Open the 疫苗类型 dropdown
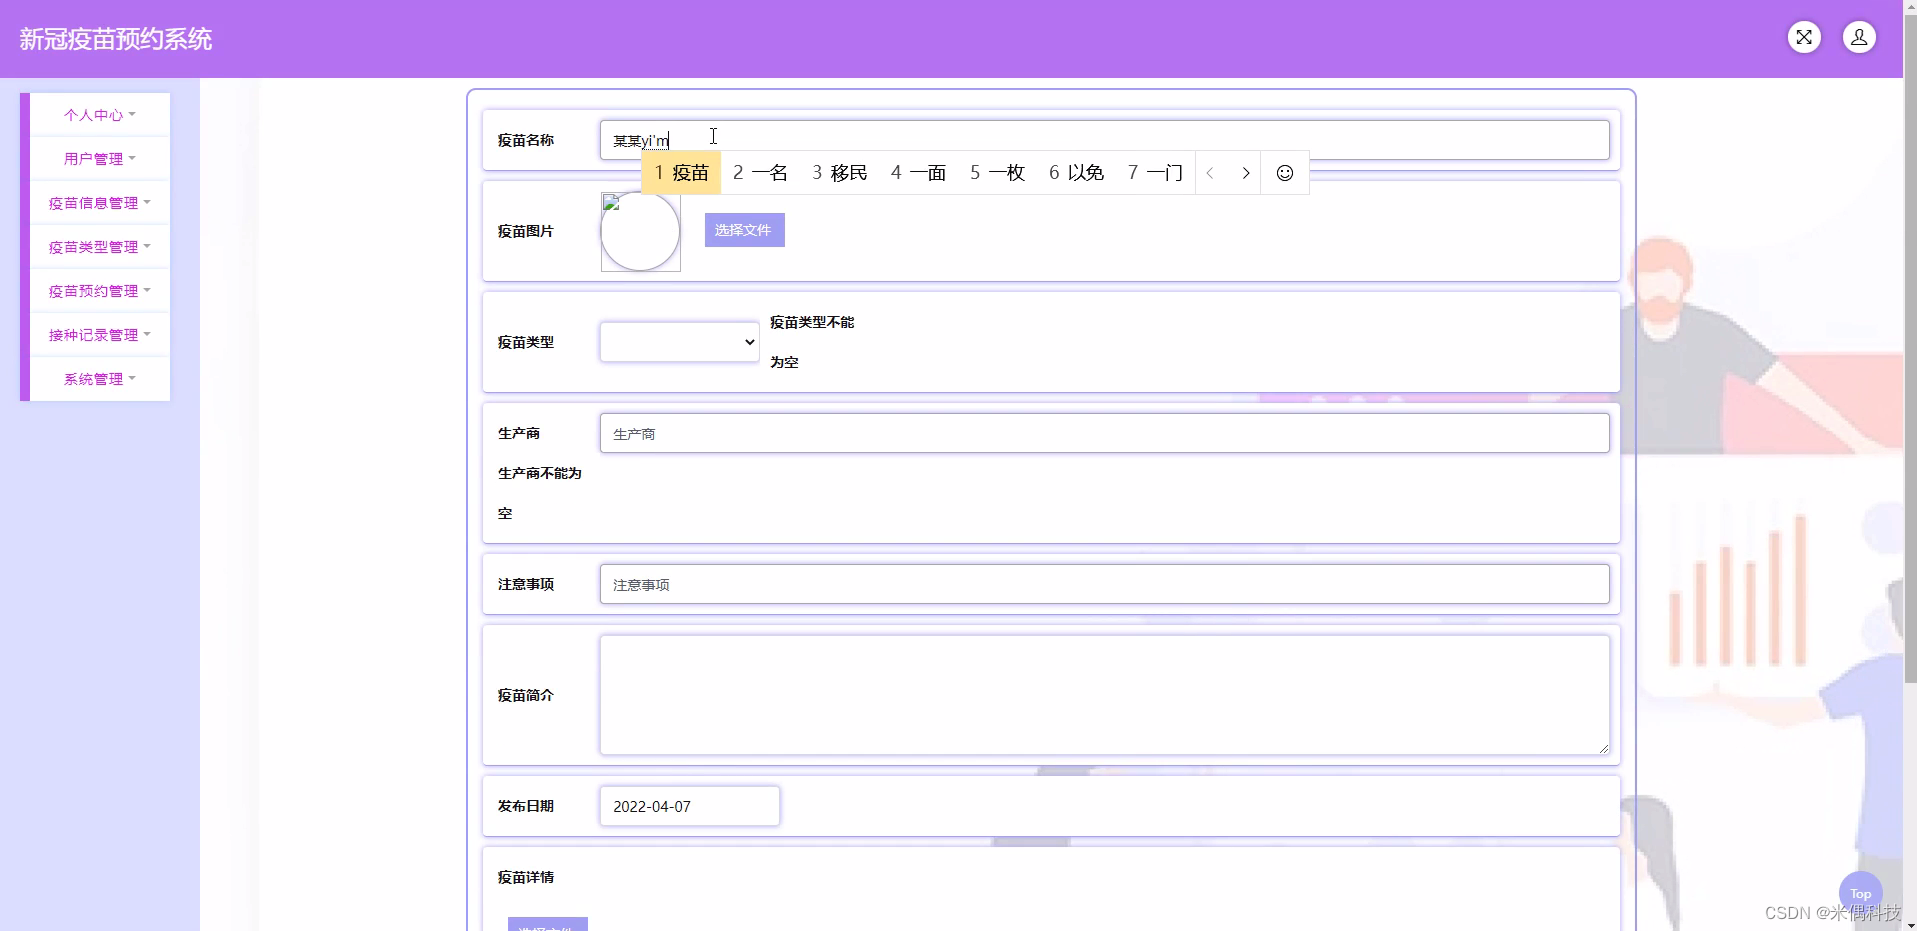Image resolution: width=1917 pixels, height=931 pixels. point(680,342)
